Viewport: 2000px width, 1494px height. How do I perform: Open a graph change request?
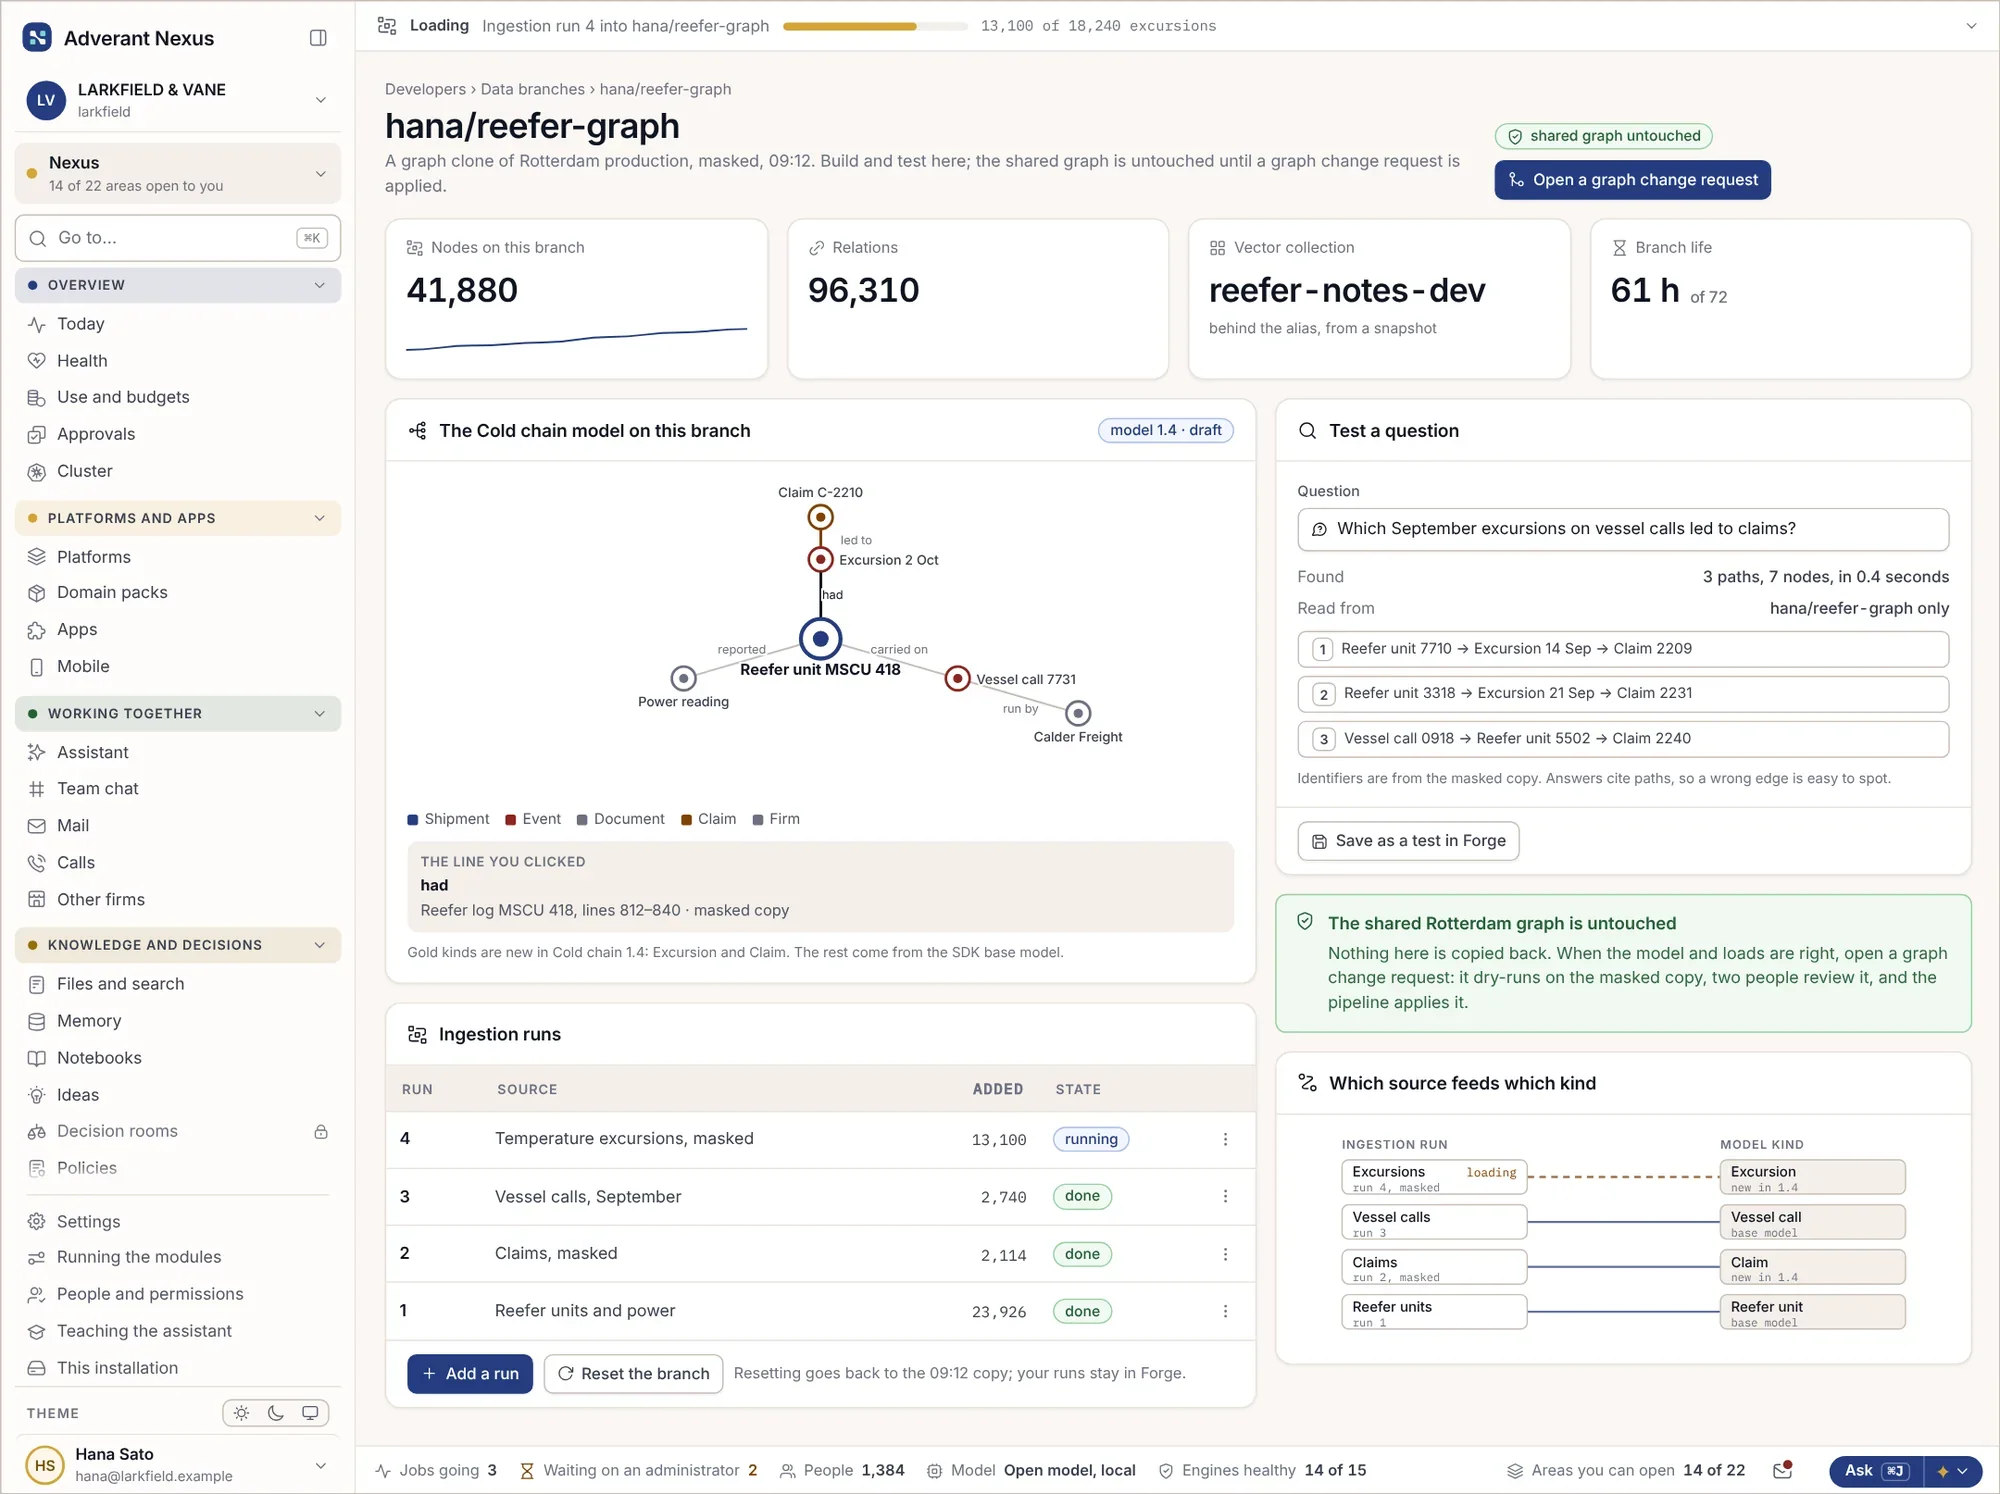point(1632,180)
